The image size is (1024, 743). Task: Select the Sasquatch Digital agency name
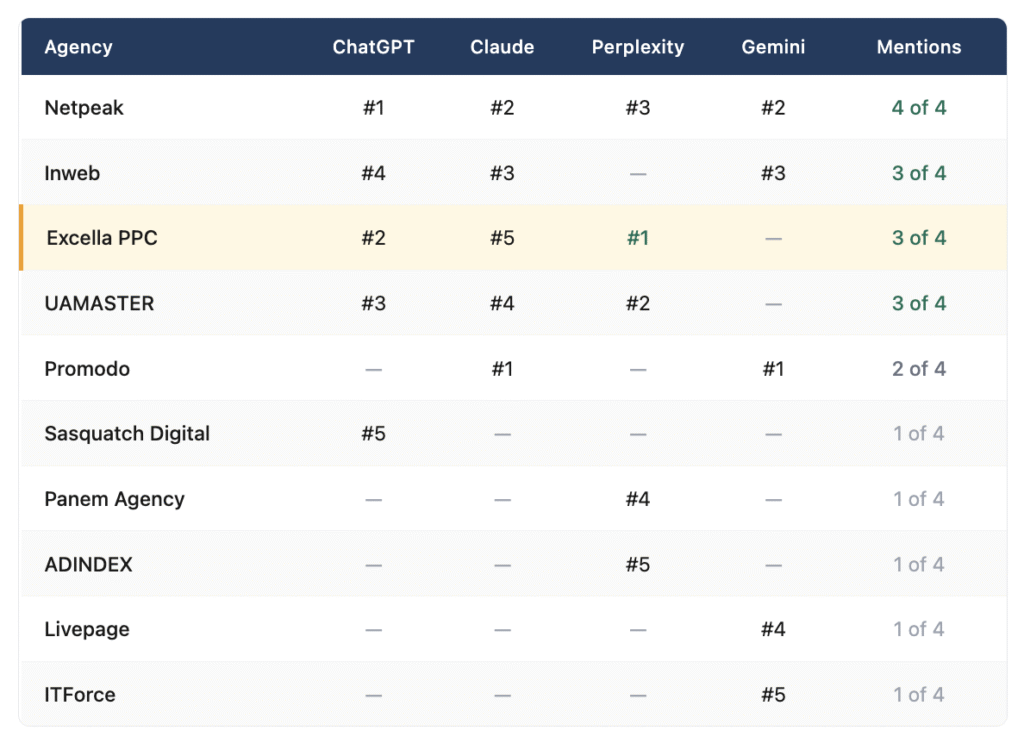pyautogui.click(x=127, y=434)
